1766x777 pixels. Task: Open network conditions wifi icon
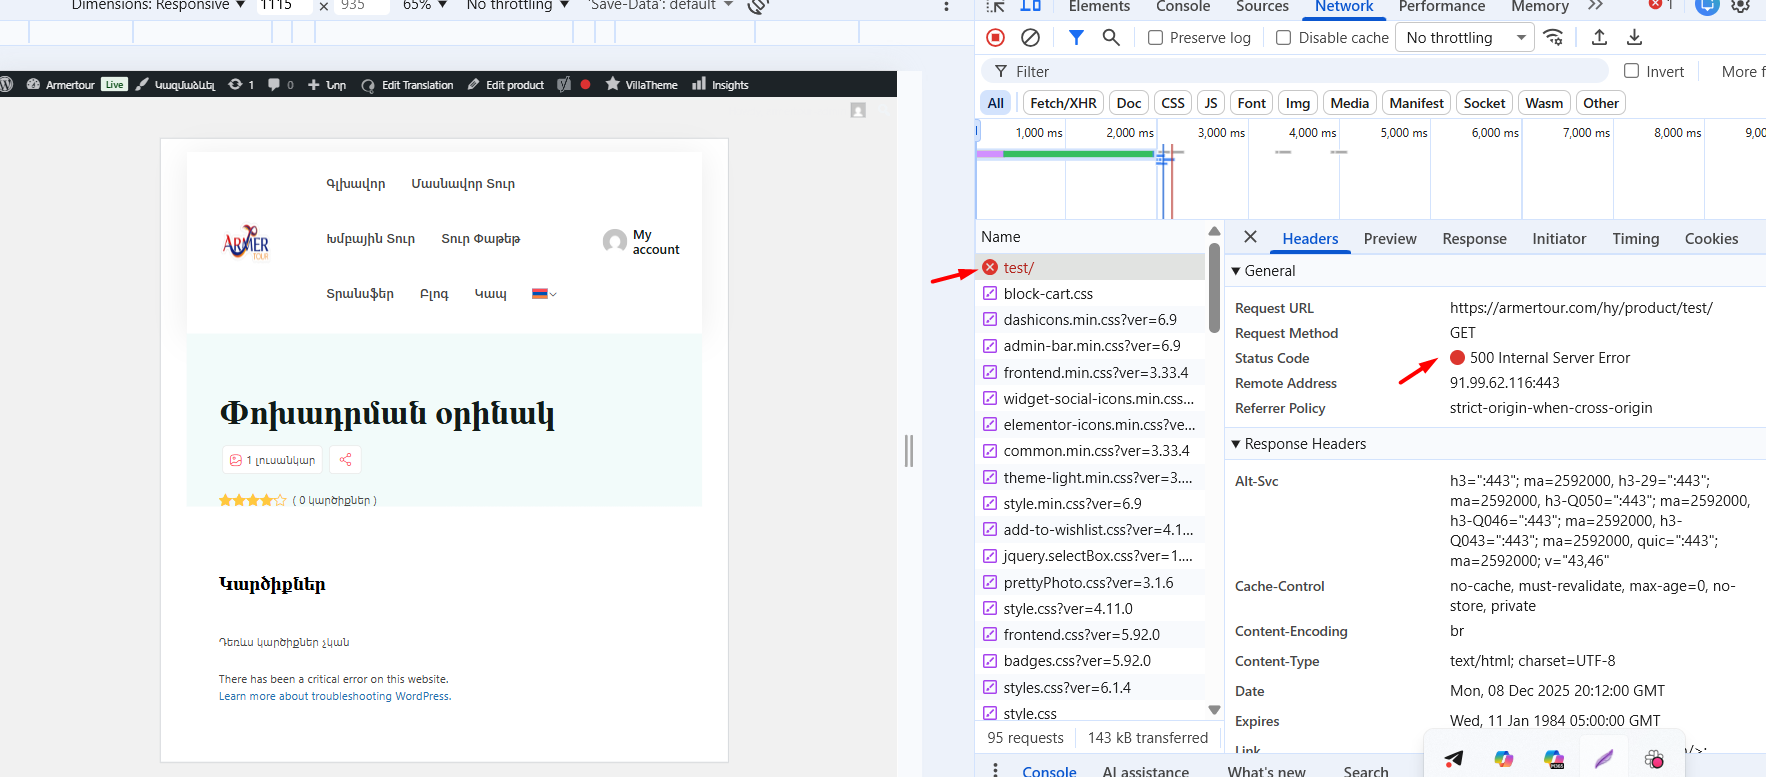[x=1553, y=38]
